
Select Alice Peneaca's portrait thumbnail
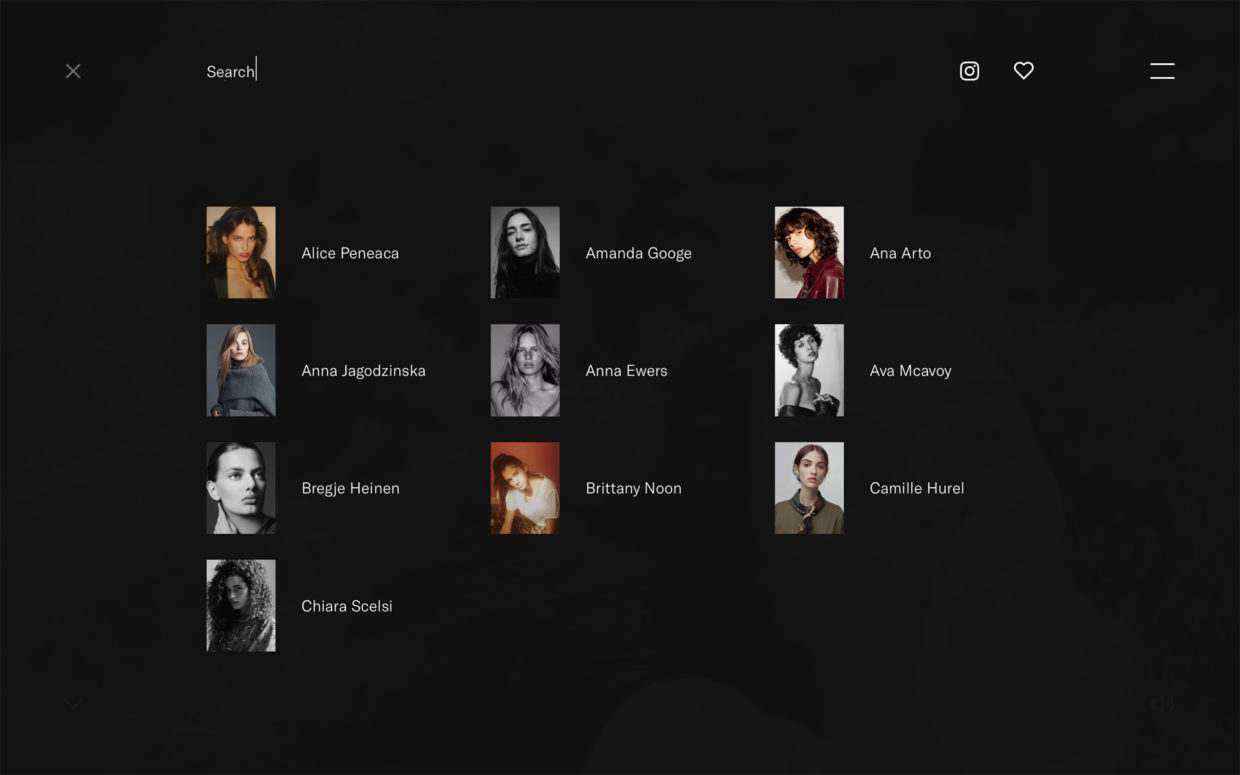pos(241,252)
